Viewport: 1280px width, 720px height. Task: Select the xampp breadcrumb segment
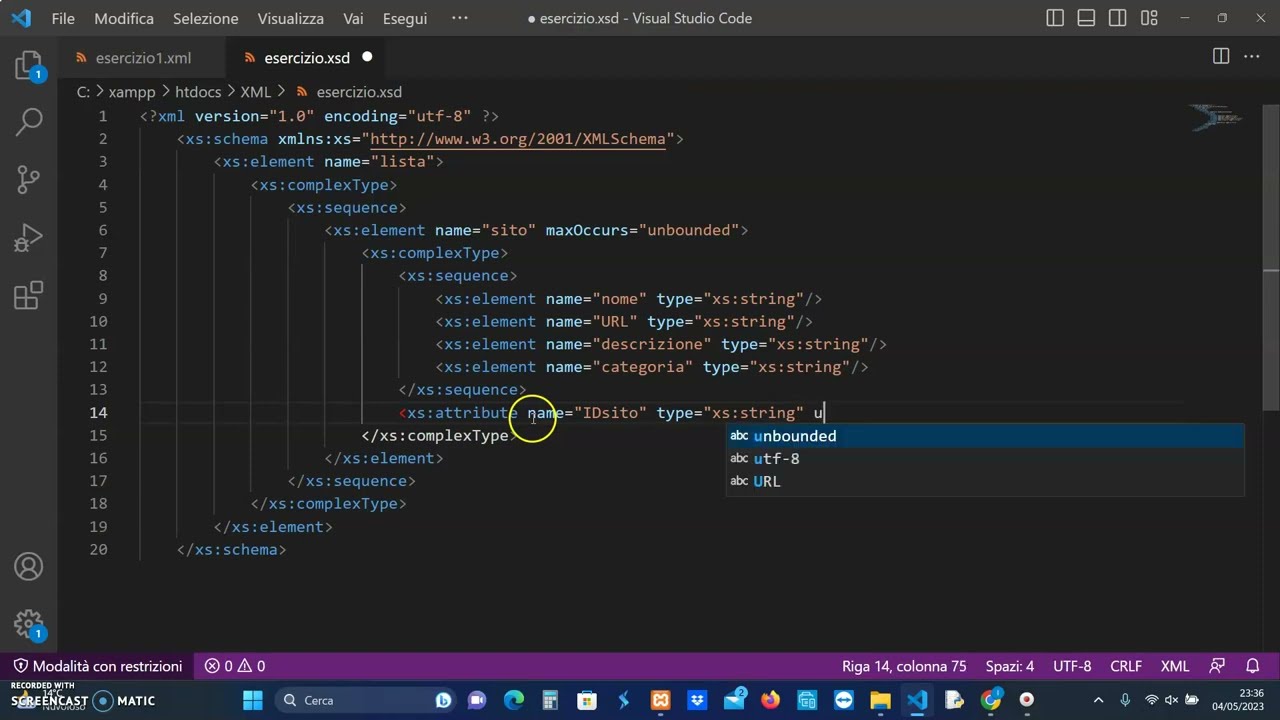(x=131, y=92)
